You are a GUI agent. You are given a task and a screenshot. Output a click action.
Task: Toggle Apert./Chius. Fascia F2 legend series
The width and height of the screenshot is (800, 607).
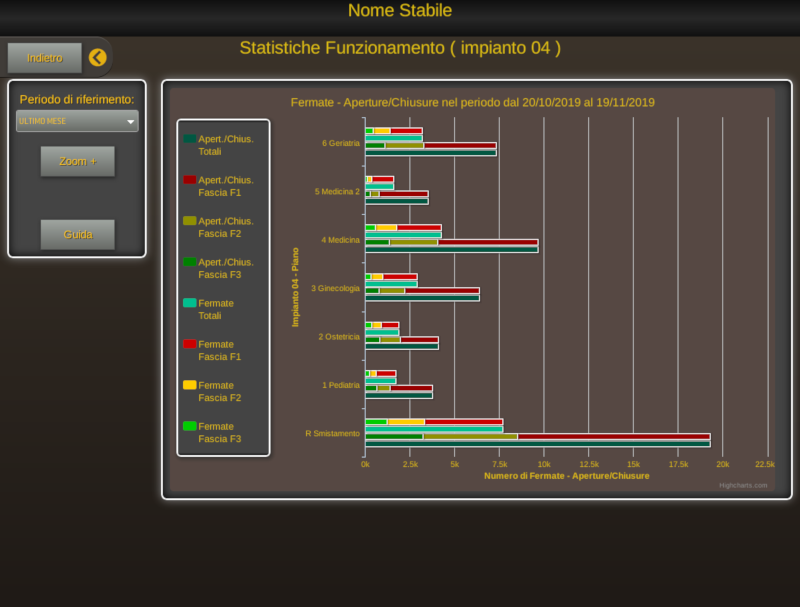pyautogui.click(x=218, y=227)
